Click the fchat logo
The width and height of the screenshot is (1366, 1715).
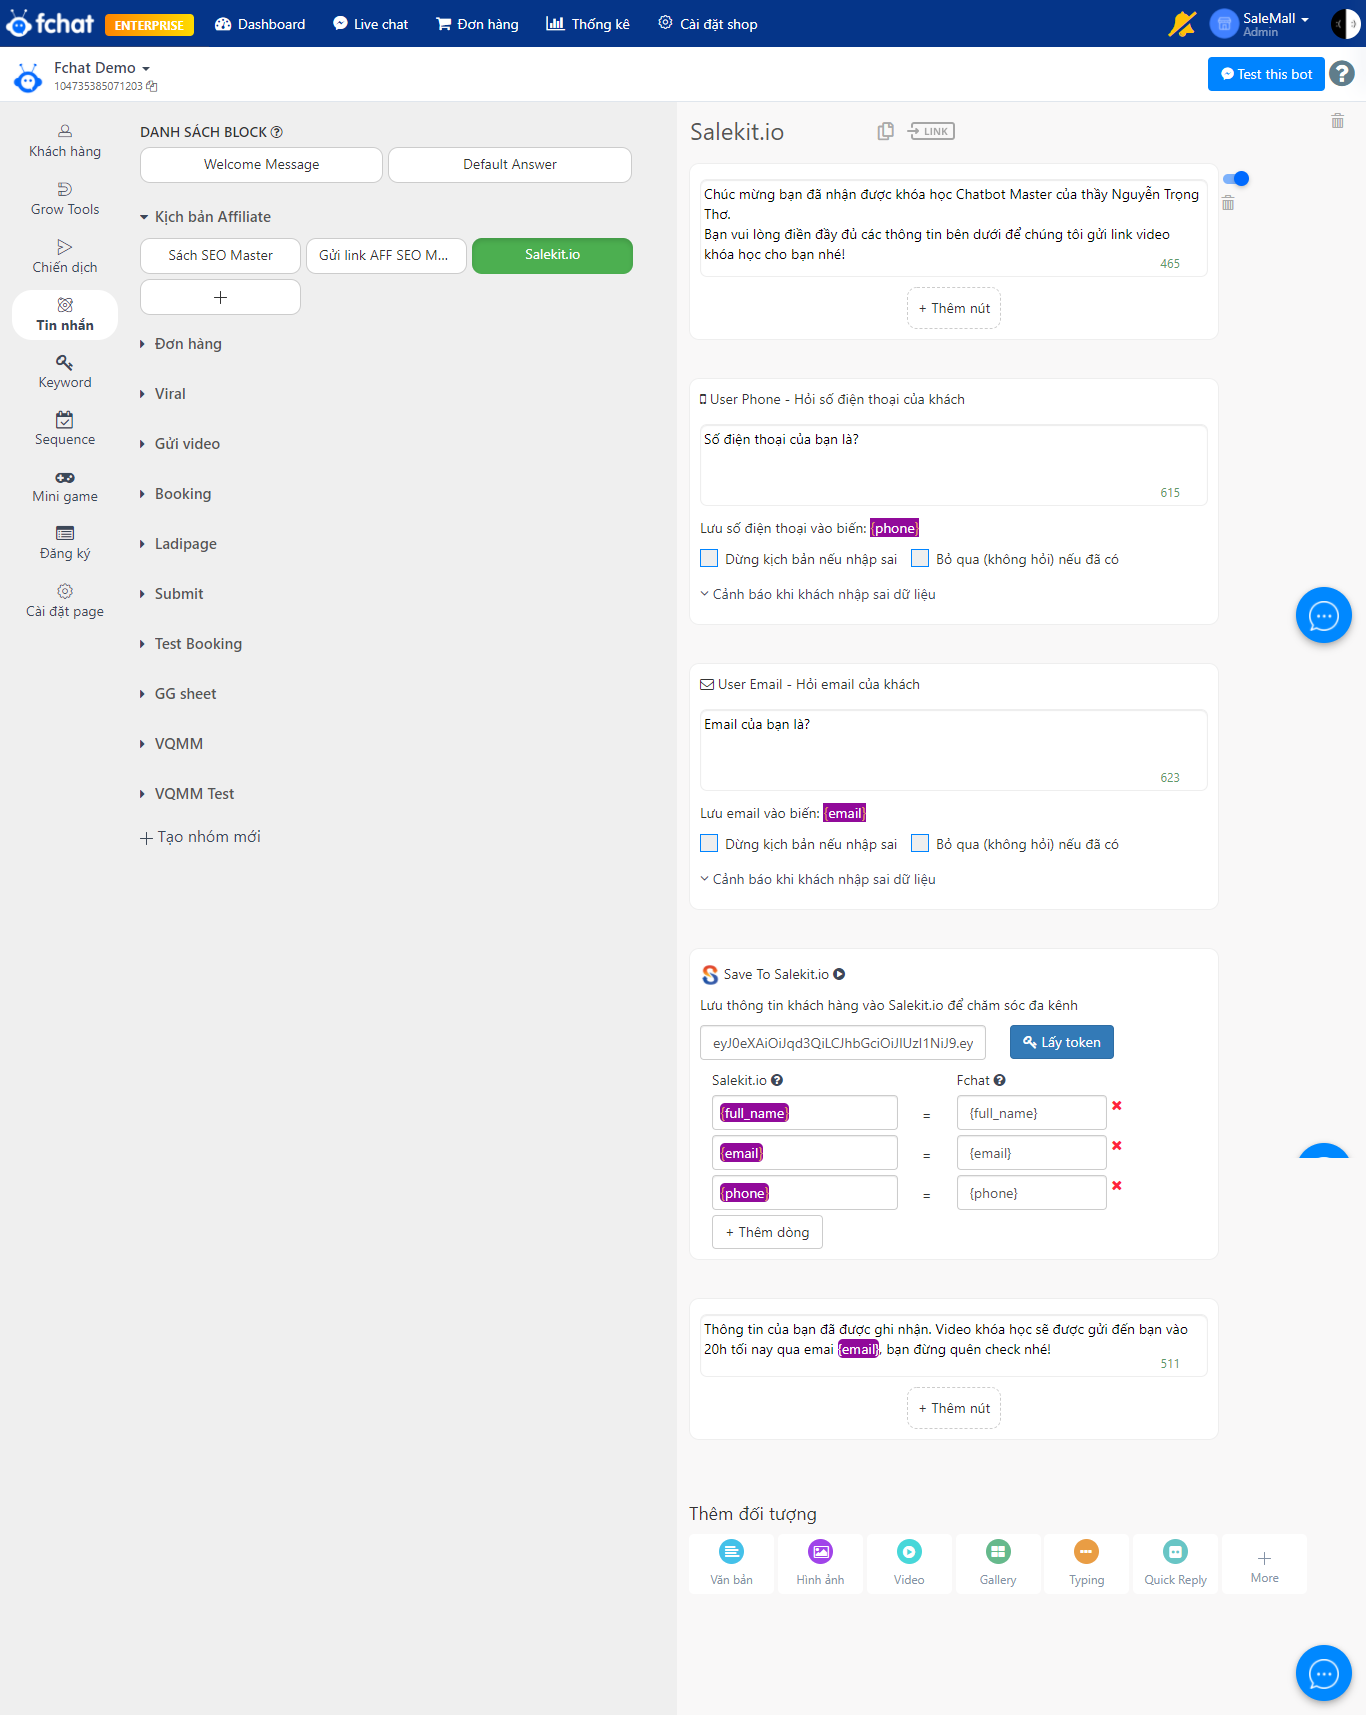pos(50,23)
